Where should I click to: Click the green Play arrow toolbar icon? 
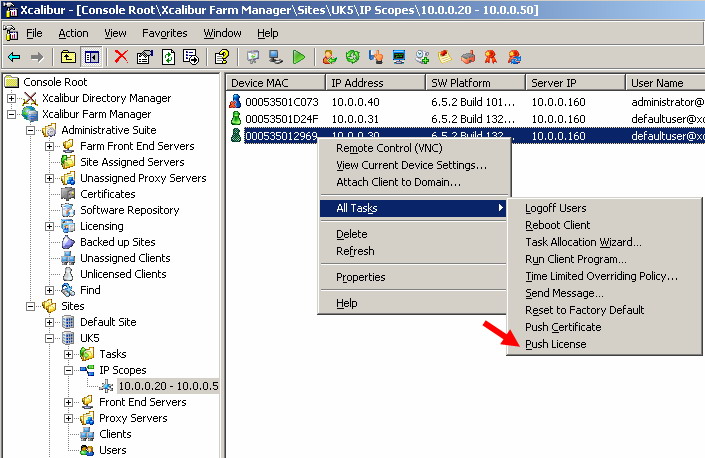299,57
